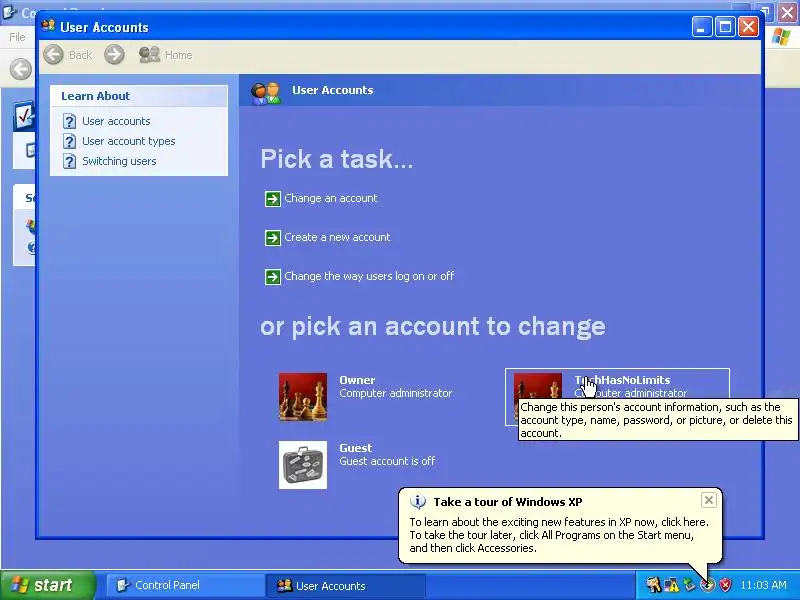Open the 'Switching users' help topic
This screenshot has height=600, width=800.
pos(119,161)
